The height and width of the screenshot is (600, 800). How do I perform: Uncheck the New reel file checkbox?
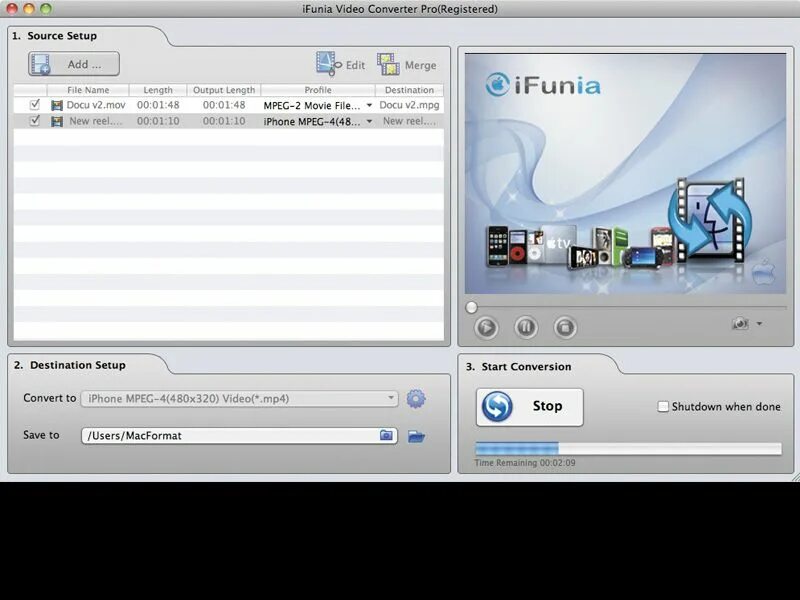[35, 121]
